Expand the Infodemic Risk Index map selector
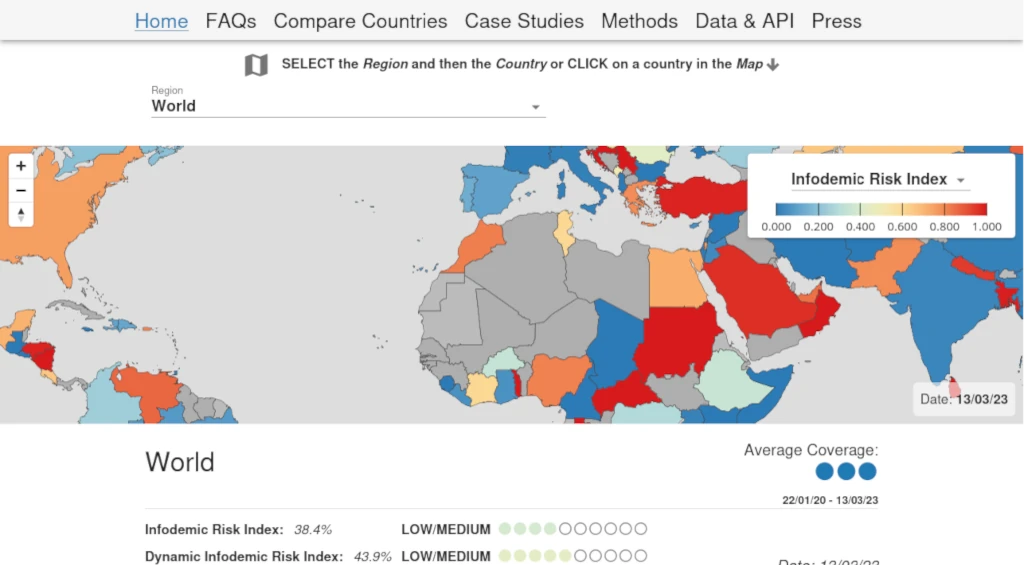Viewport: 1024px width, 565px height. pyautogui.click(x=879, y=180)
